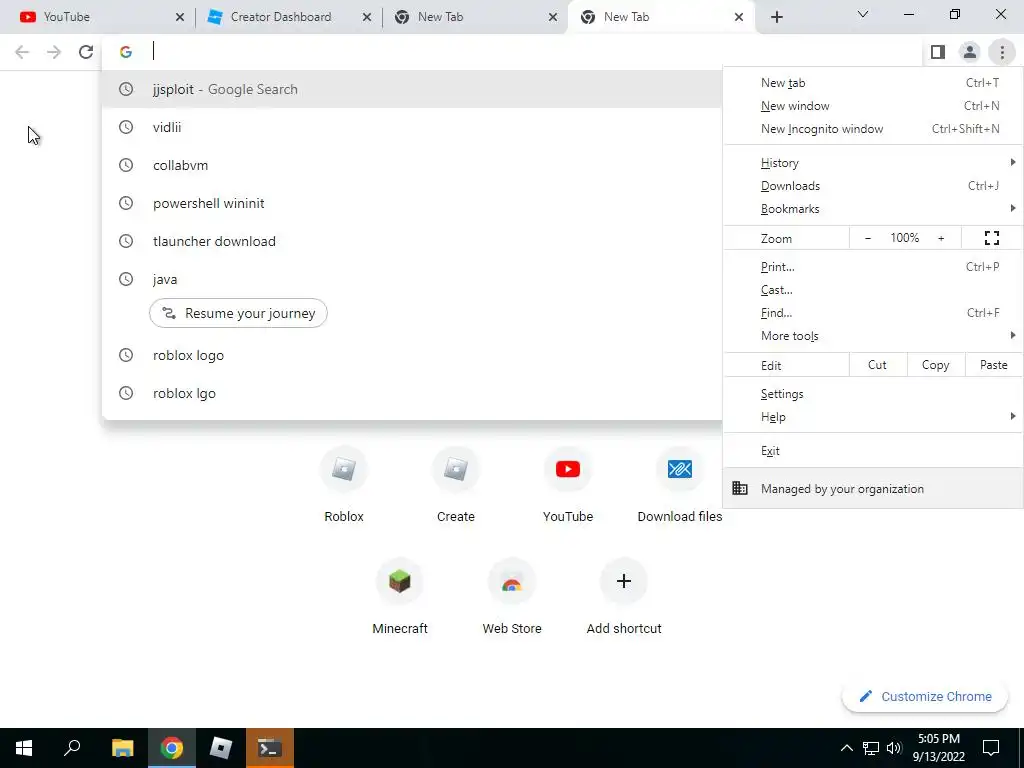Select the tlauncher download suggestion
Viewport: 1024px width, 768px height.
tap(412, 241)
